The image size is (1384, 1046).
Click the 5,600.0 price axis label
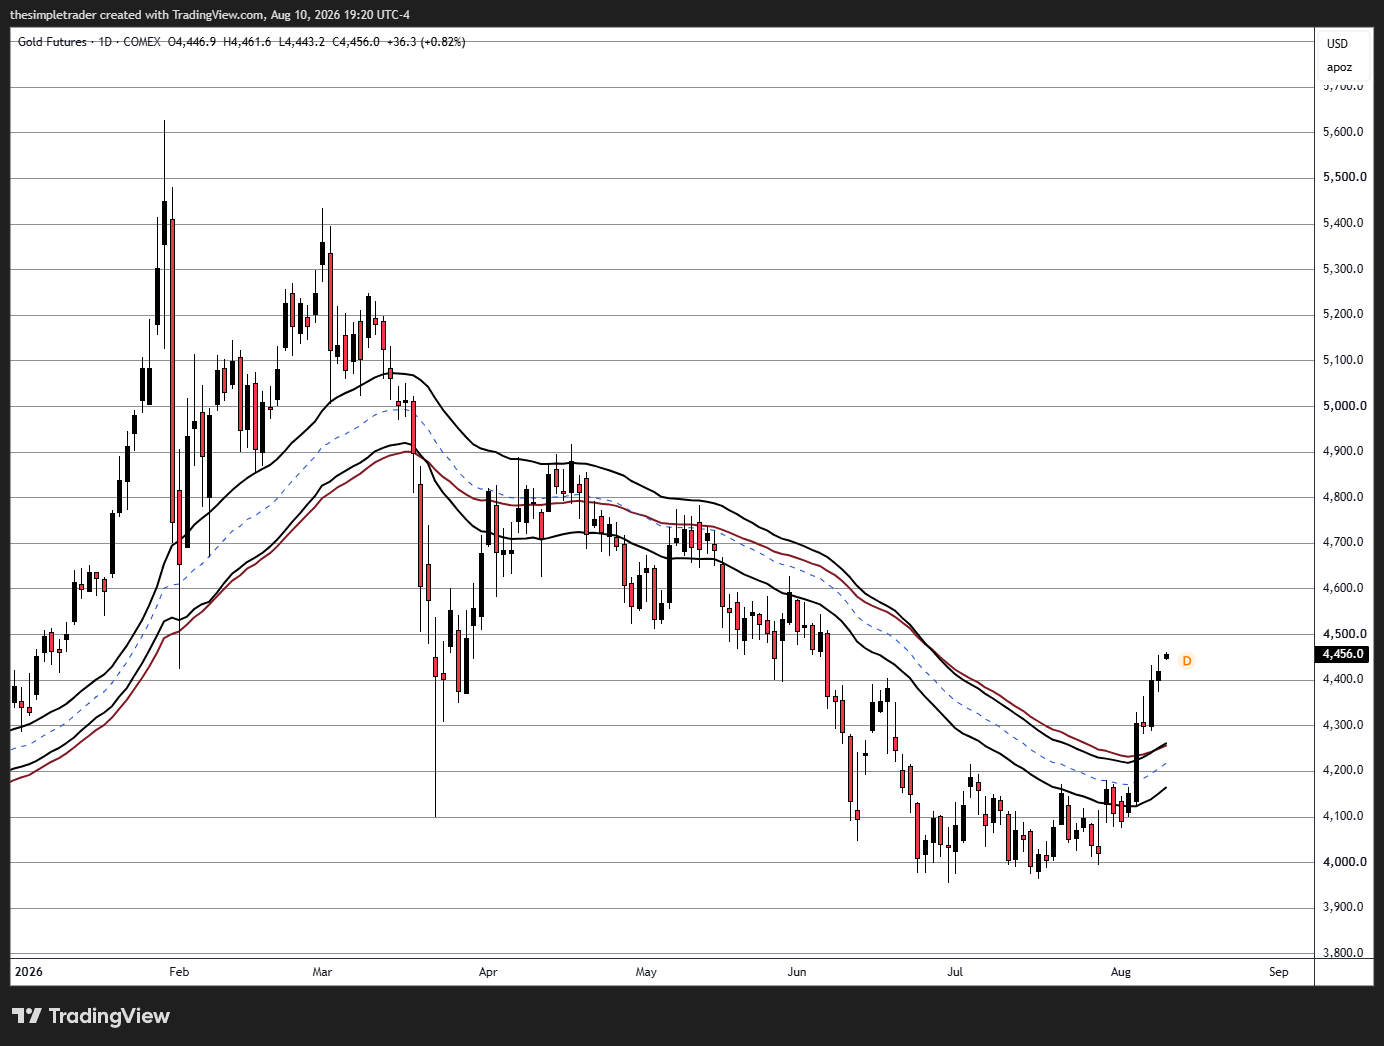coord(1343,132)
